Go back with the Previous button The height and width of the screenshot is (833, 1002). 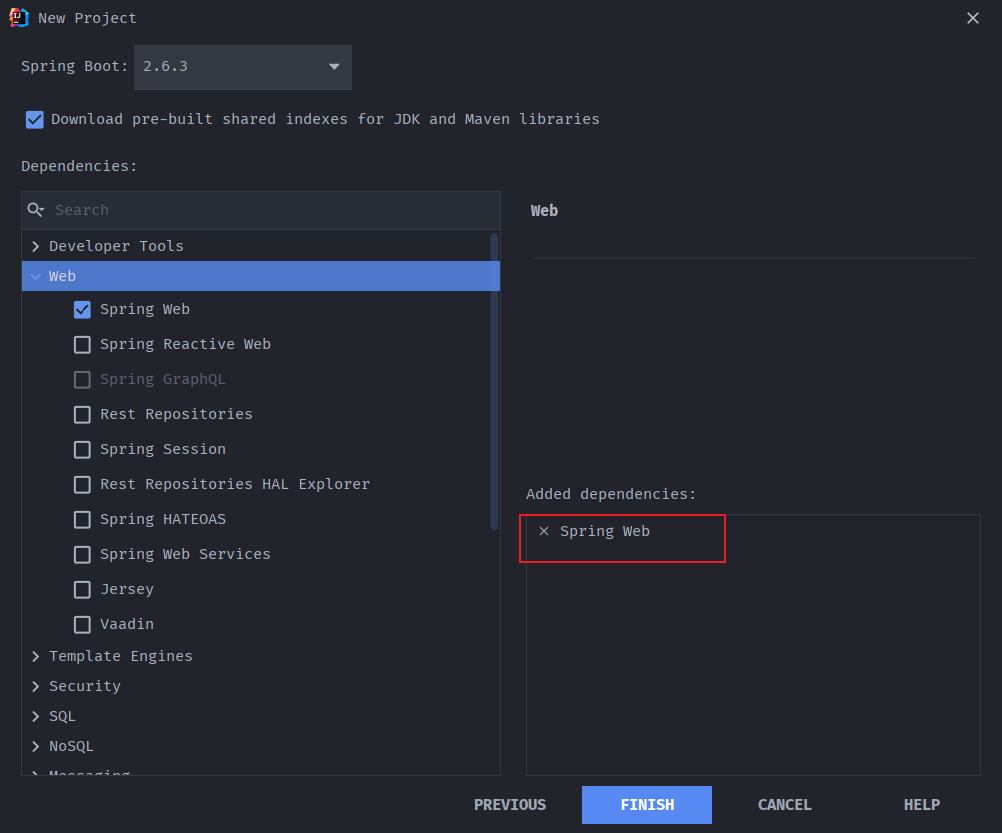510,805
